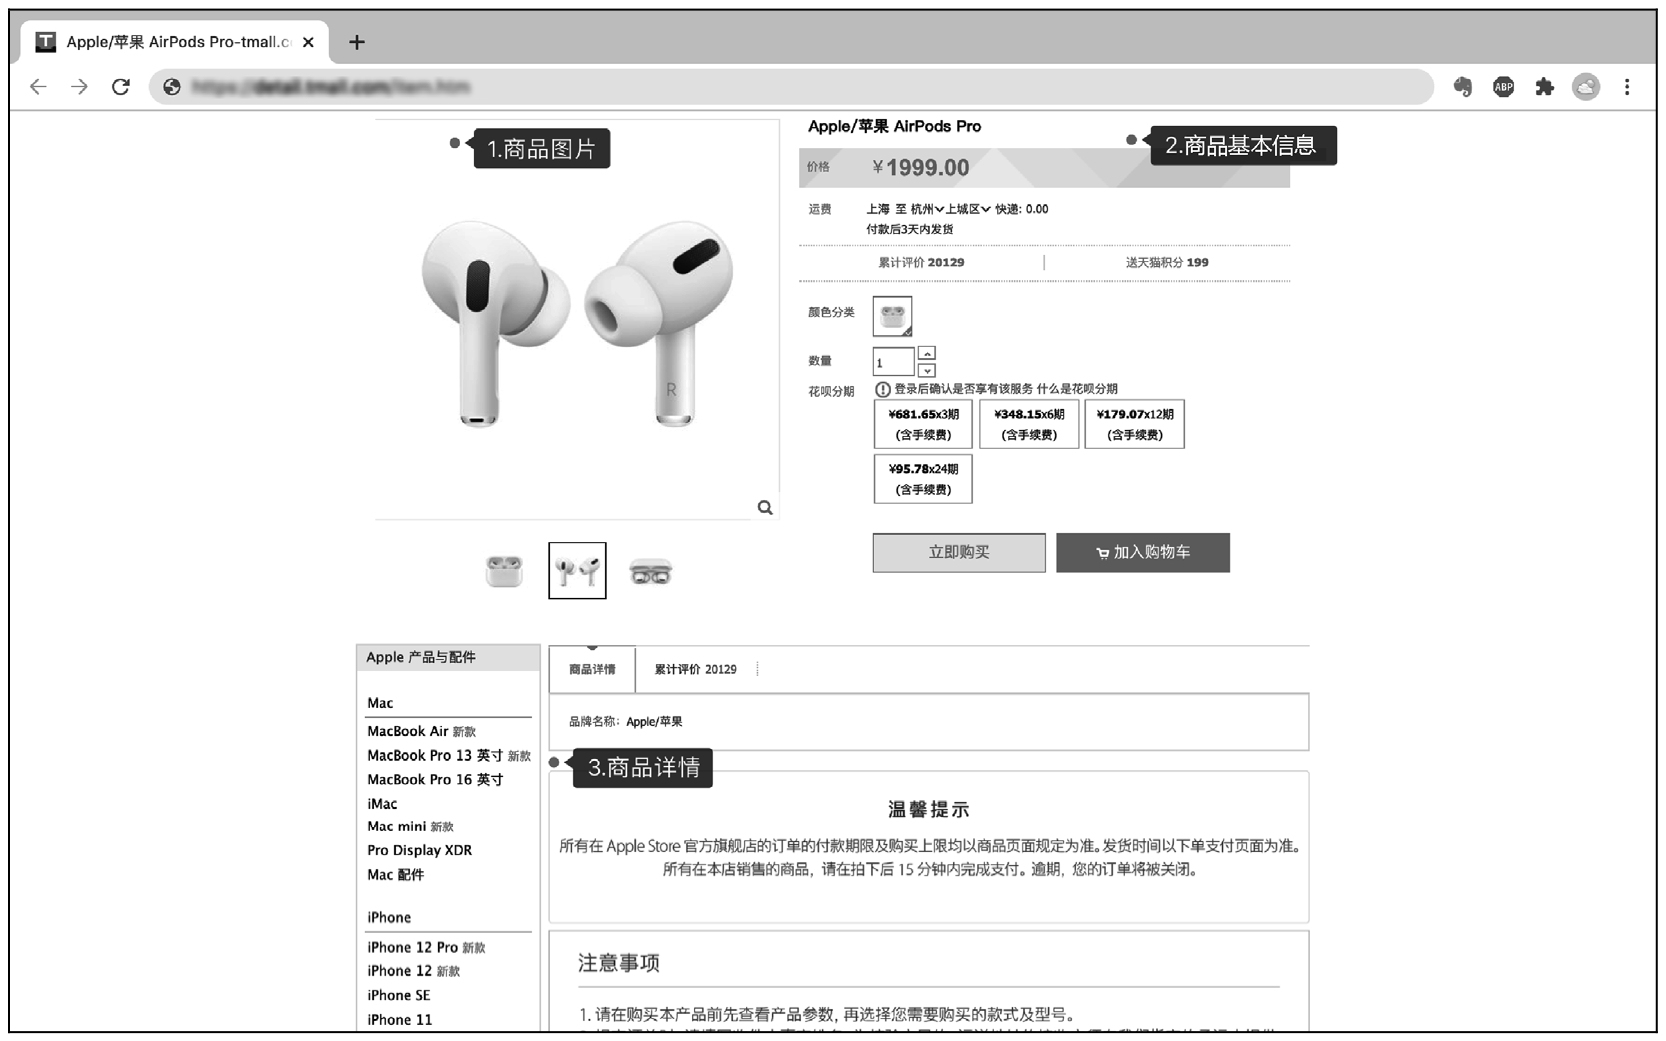The image size is (1666, 1041).
Task: Open iPhone 12 Pro in sidebar
Action: 426,947
